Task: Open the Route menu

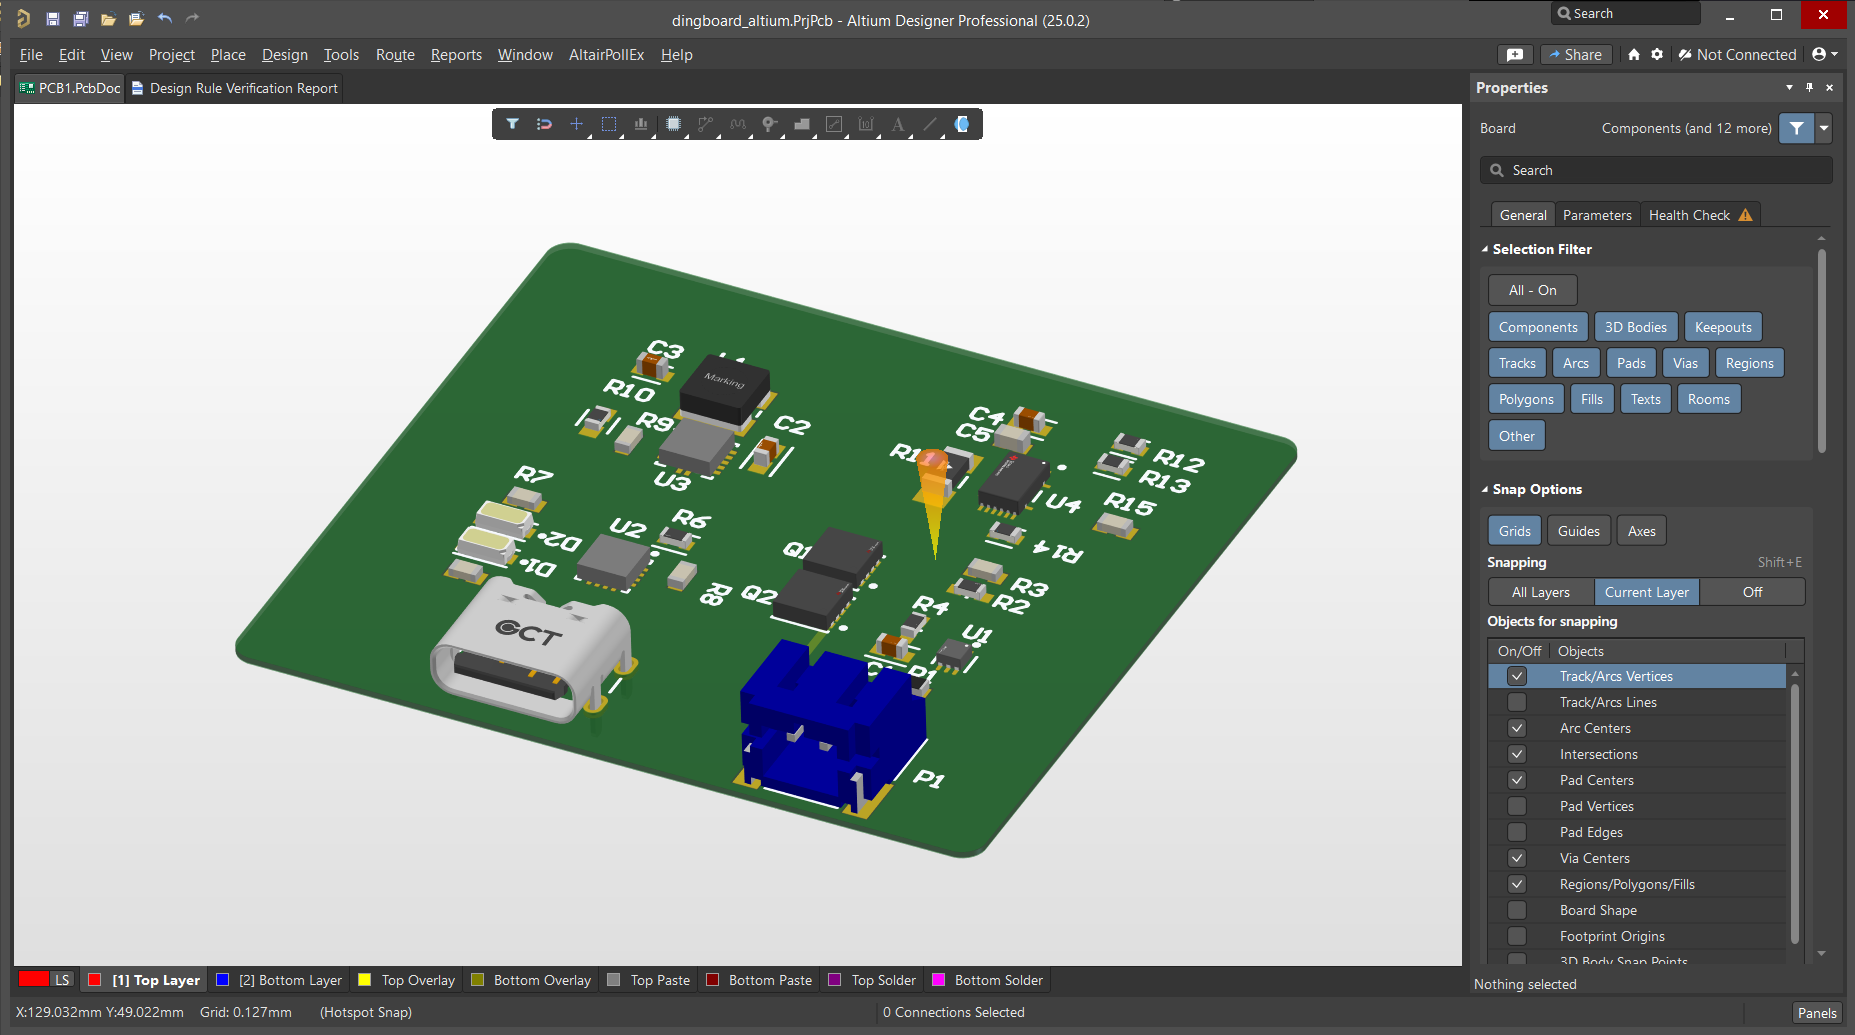Action: (x=395, y=55)
